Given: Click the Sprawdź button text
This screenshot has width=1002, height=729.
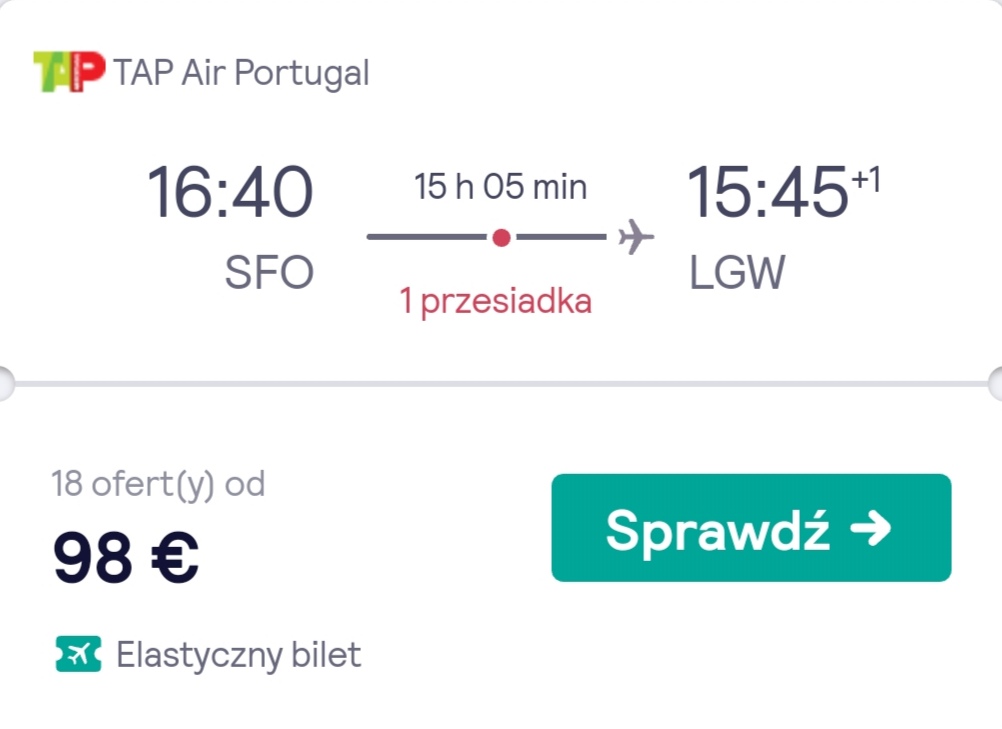Looking at the screenshot, I should point(718,530).
